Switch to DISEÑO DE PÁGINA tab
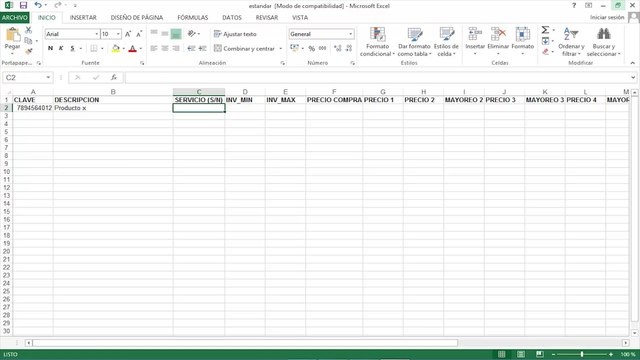 (x=137, y=18)
